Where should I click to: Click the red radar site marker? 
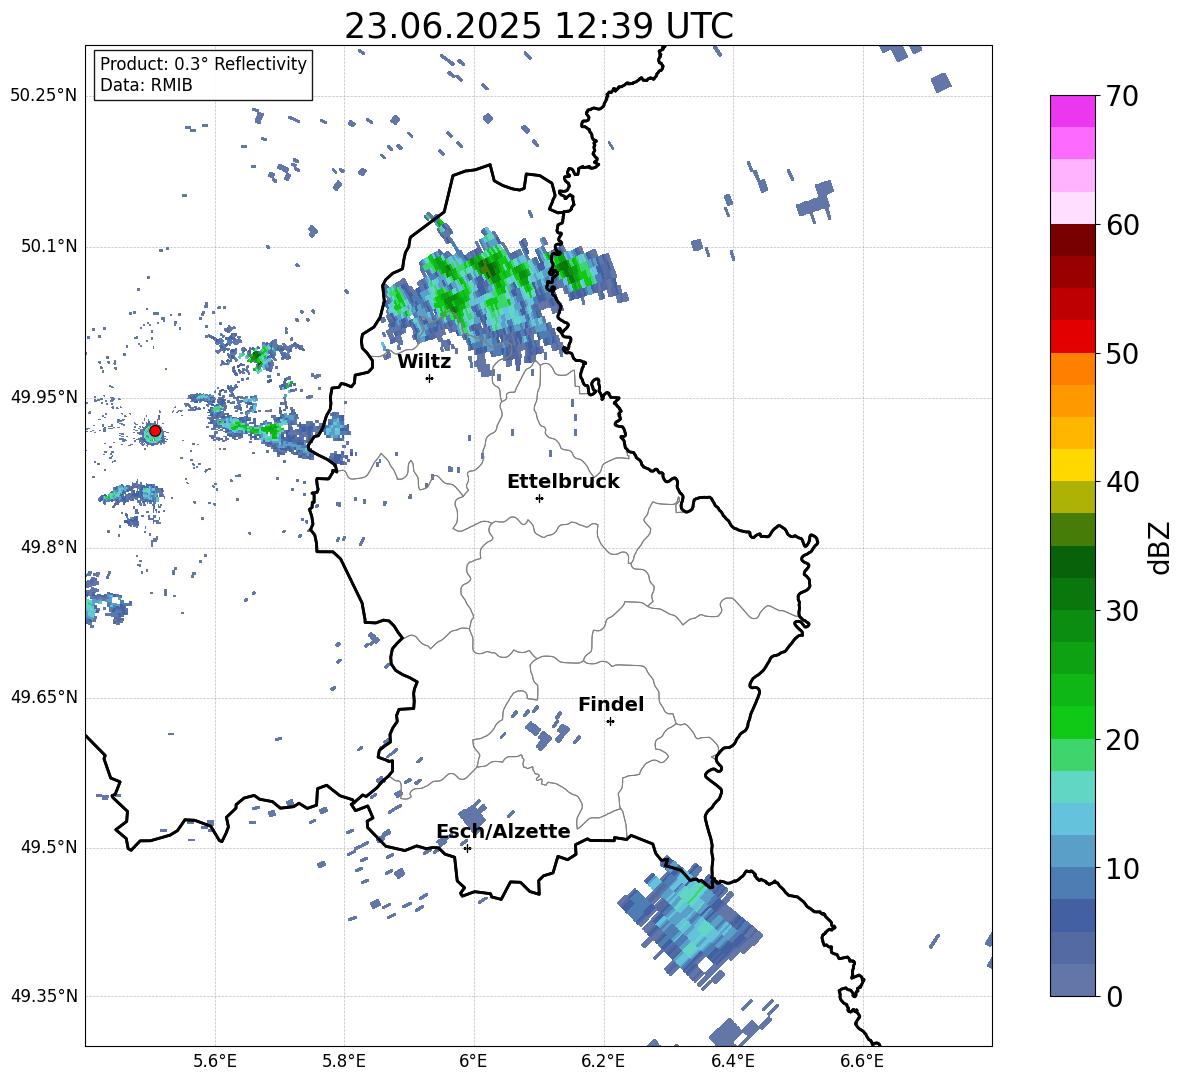click(x=155, y=431)
